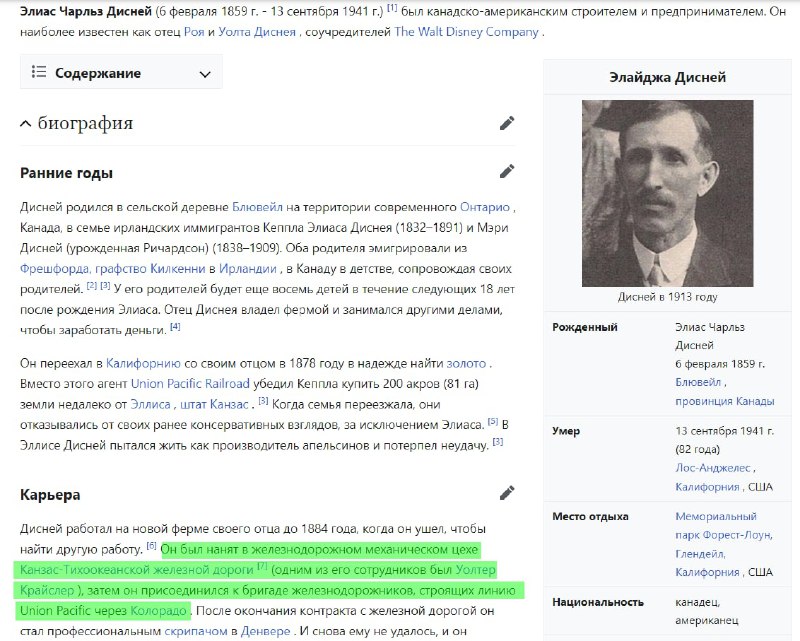
Task: Follow the highlighted Канзас-Тихоокеанской железной дороги link
Action: pyautogui.click(x=137, y=570)
